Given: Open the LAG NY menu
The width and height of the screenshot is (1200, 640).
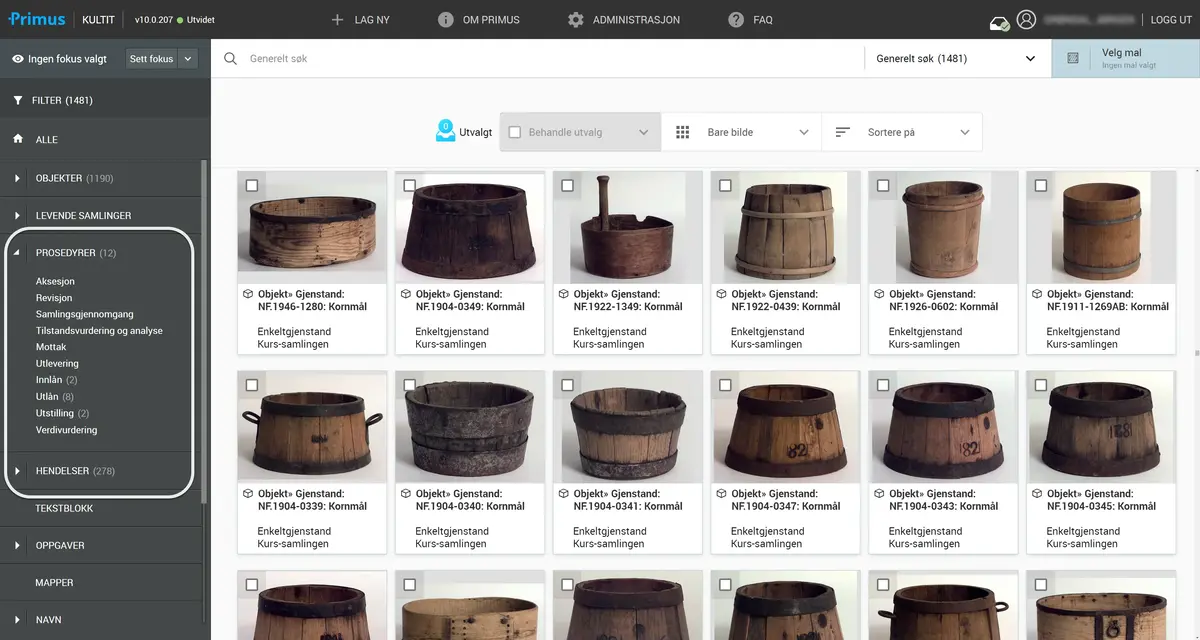Looking at the screenshot, I should click(360, 20).
